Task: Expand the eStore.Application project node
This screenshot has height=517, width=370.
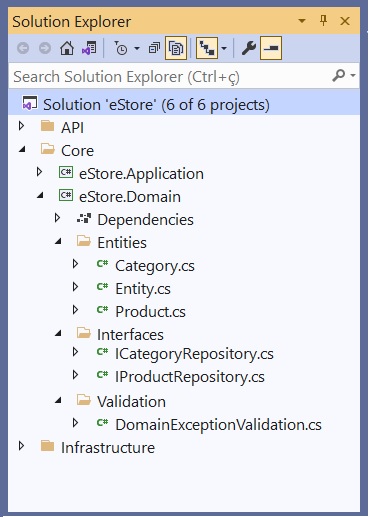Action: (x=39, y=172)
